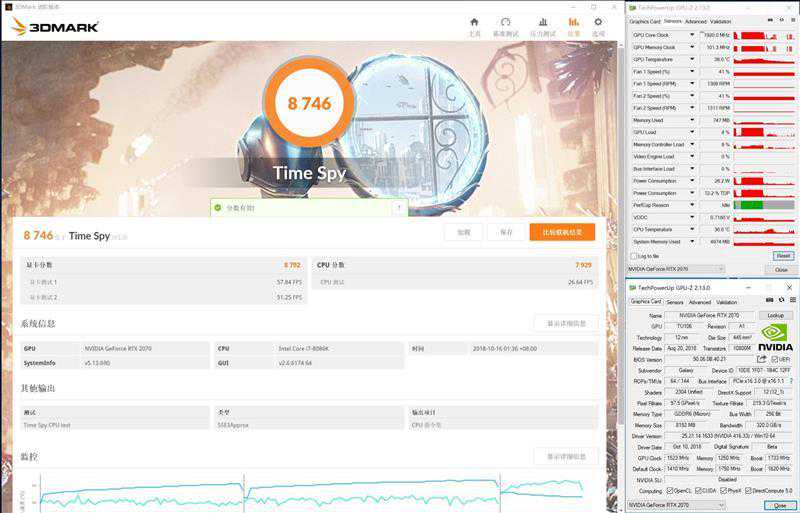Click the Reset button in Sensors window

[782, 256]
